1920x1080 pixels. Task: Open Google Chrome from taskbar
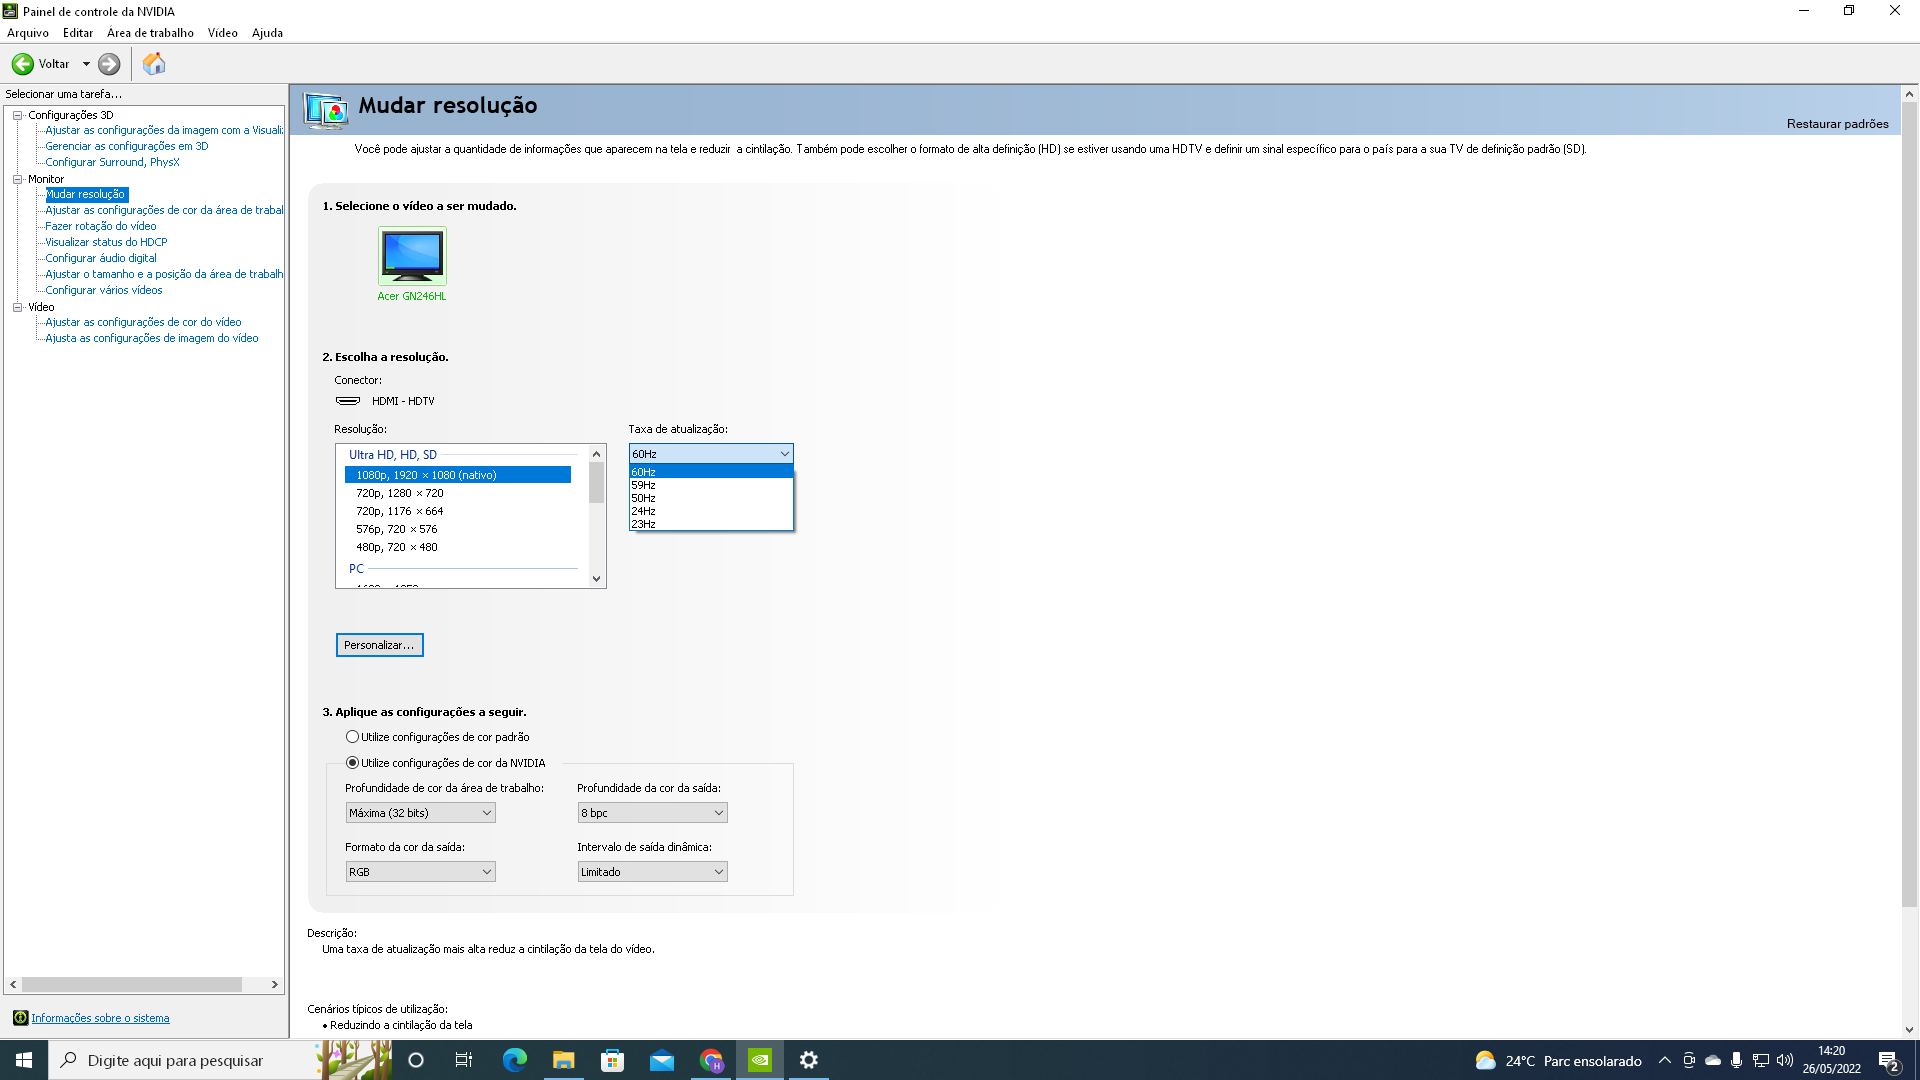coord(711,1060)
